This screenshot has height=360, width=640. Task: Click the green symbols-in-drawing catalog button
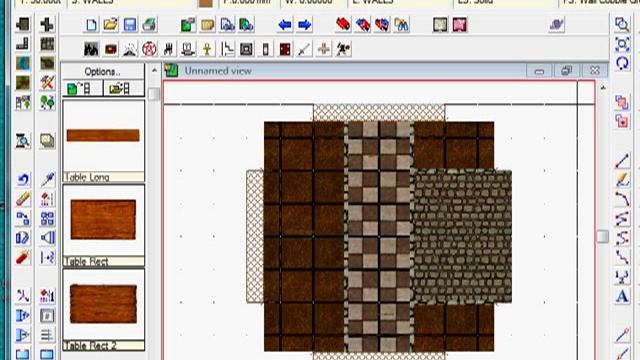click(82, 88)
